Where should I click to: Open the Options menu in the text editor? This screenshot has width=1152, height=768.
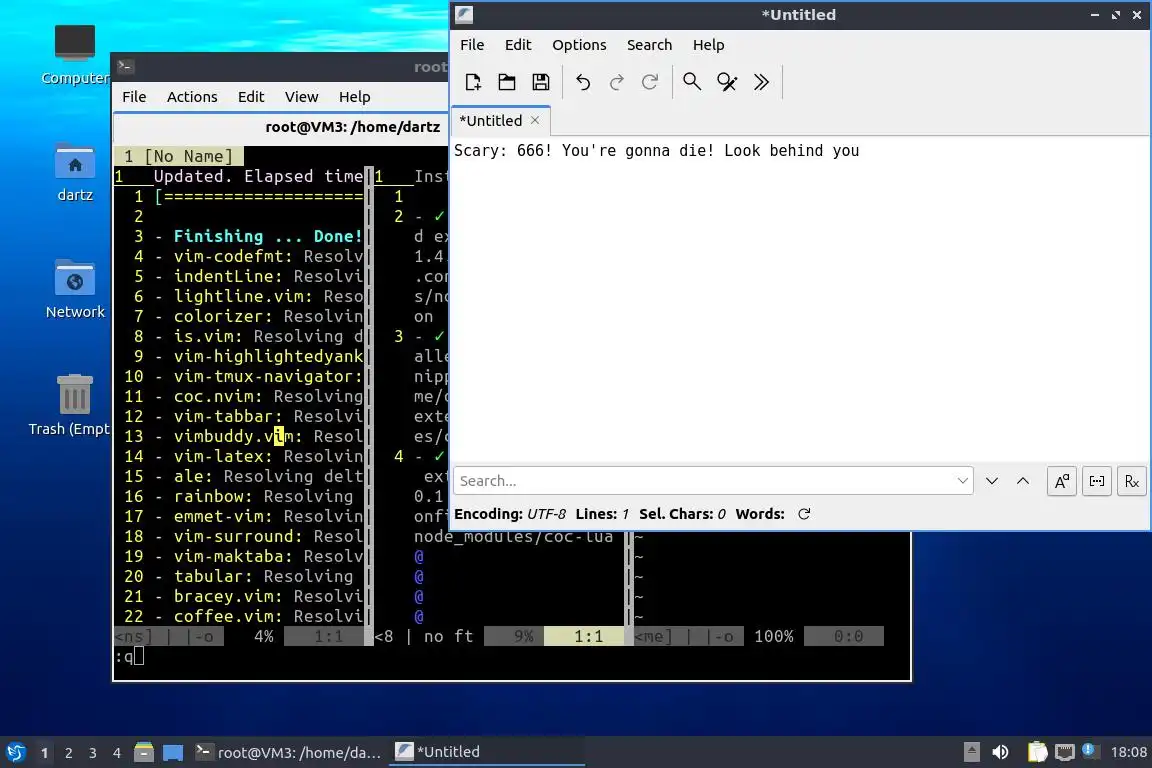pyautogui.click(x=579, y=45)
